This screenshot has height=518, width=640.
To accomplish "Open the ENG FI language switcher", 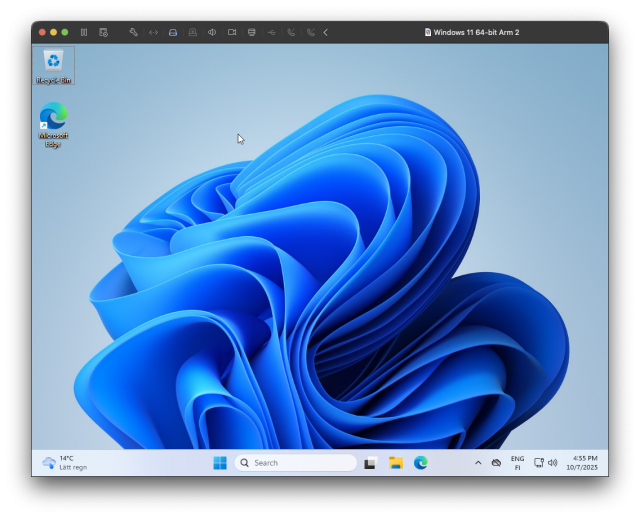I will click(517, 463).
